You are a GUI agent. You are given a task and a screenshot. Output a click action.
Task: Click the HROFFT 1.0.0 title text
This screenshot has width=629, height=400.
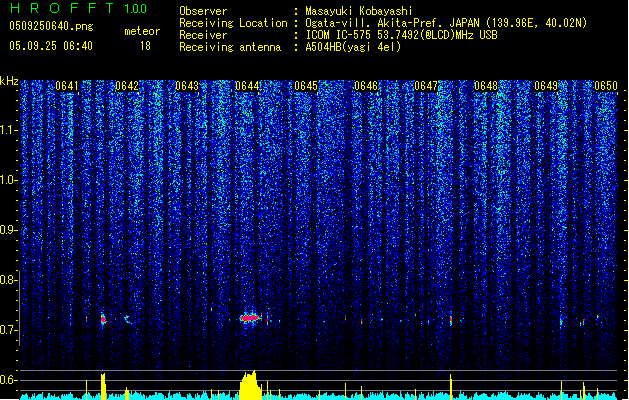(x=79, y=8)
